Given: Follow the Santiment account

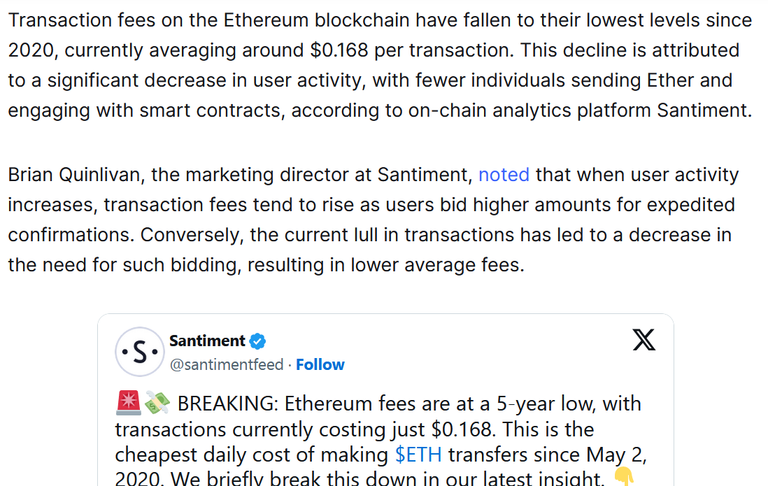Looking at the screenshot, I should [x=320, y=364].
